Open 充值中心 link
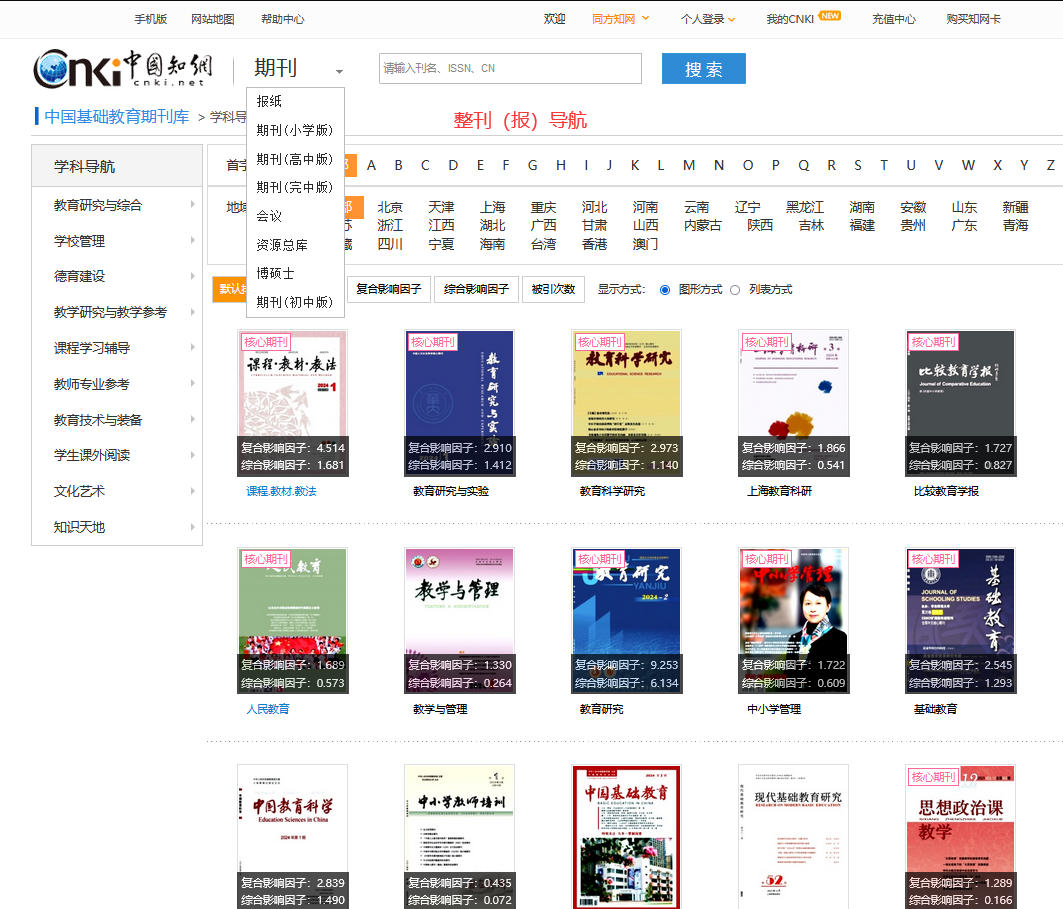 click(x=894, y=19)
